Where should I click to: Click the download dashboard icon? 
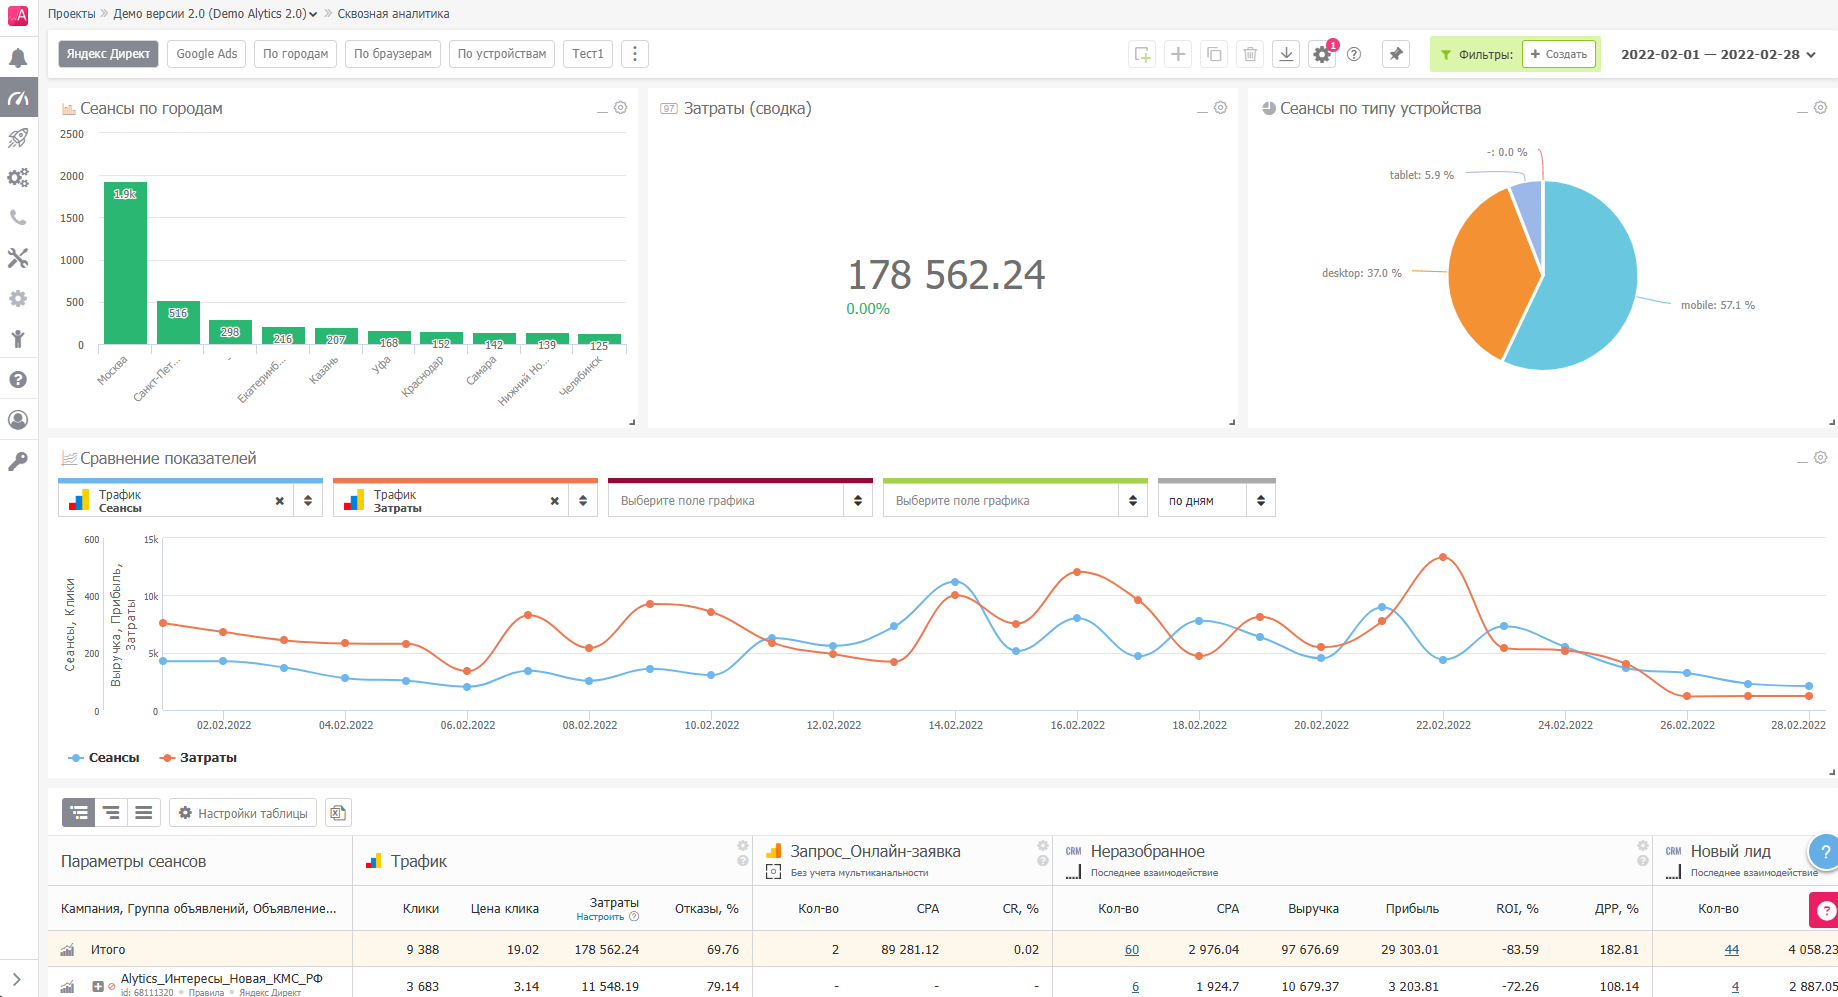click(x=1286, y=54)
